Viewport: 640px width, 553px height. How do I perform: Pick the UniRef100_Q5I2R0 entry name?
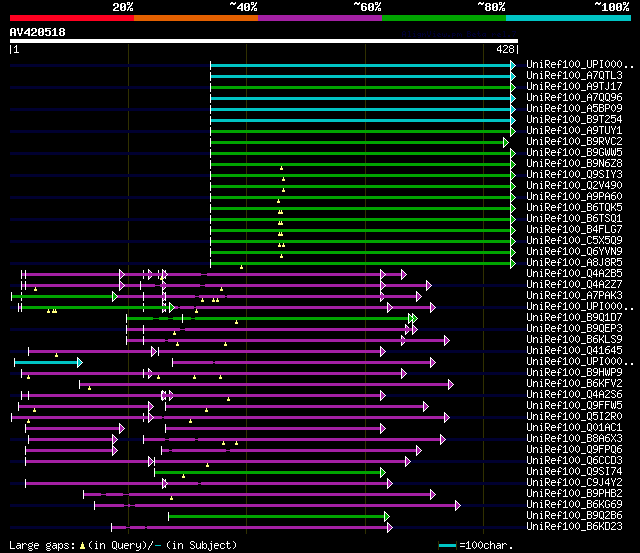pos(574,417)
